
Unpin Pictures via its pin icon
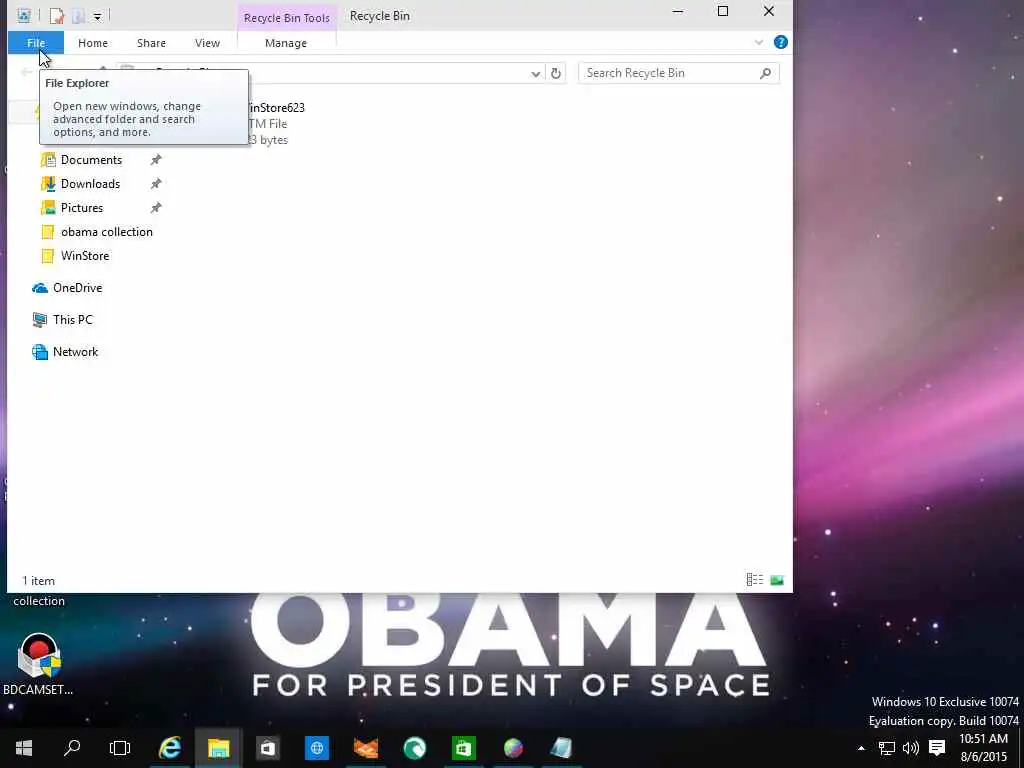[x=155, y=208]
